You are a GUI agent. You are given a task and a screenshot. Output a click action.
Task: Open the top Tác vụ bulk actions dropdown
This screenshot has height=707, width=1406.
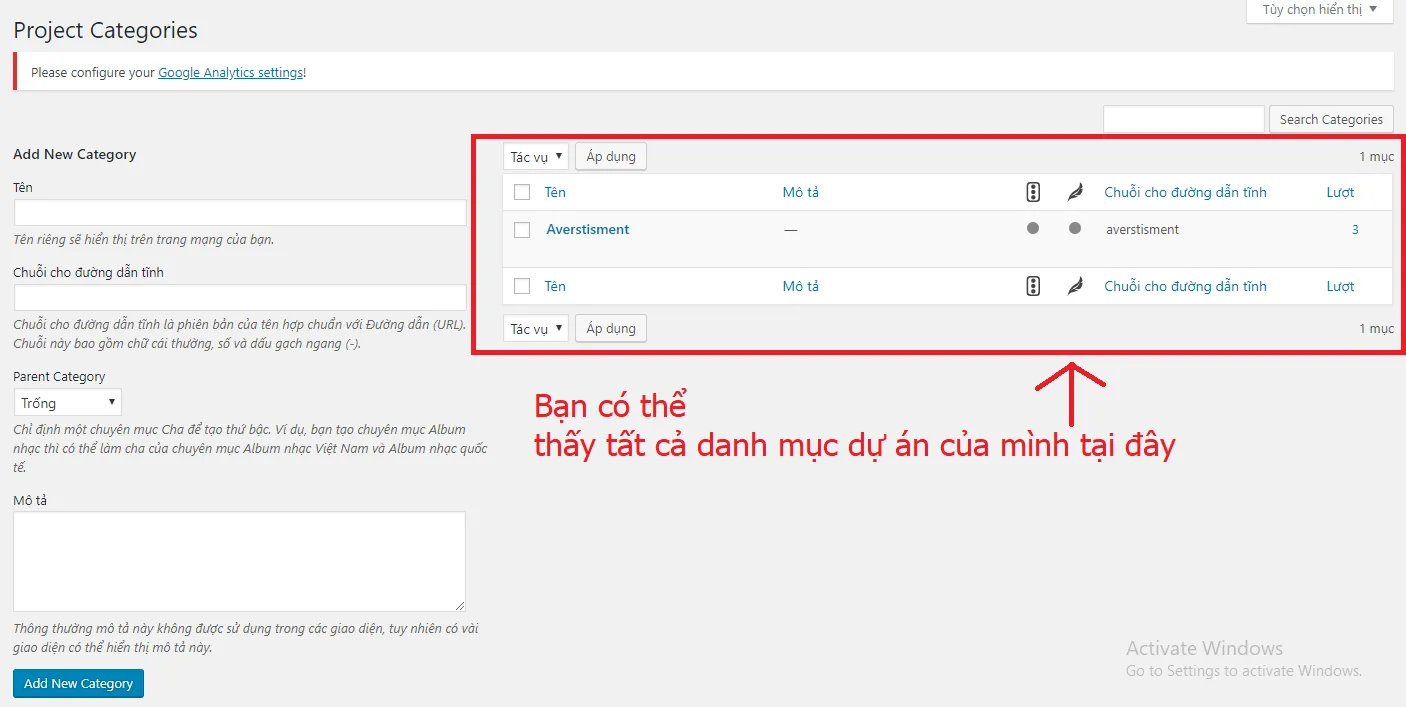coord(536,157)
